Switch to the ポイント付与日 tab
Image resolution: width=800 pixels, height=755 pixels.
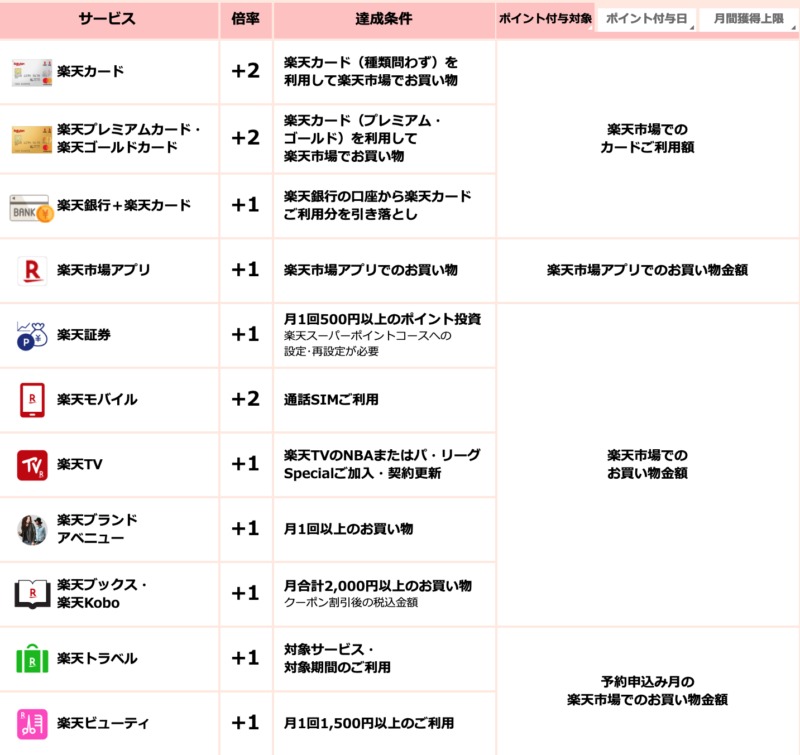(646, 19)
